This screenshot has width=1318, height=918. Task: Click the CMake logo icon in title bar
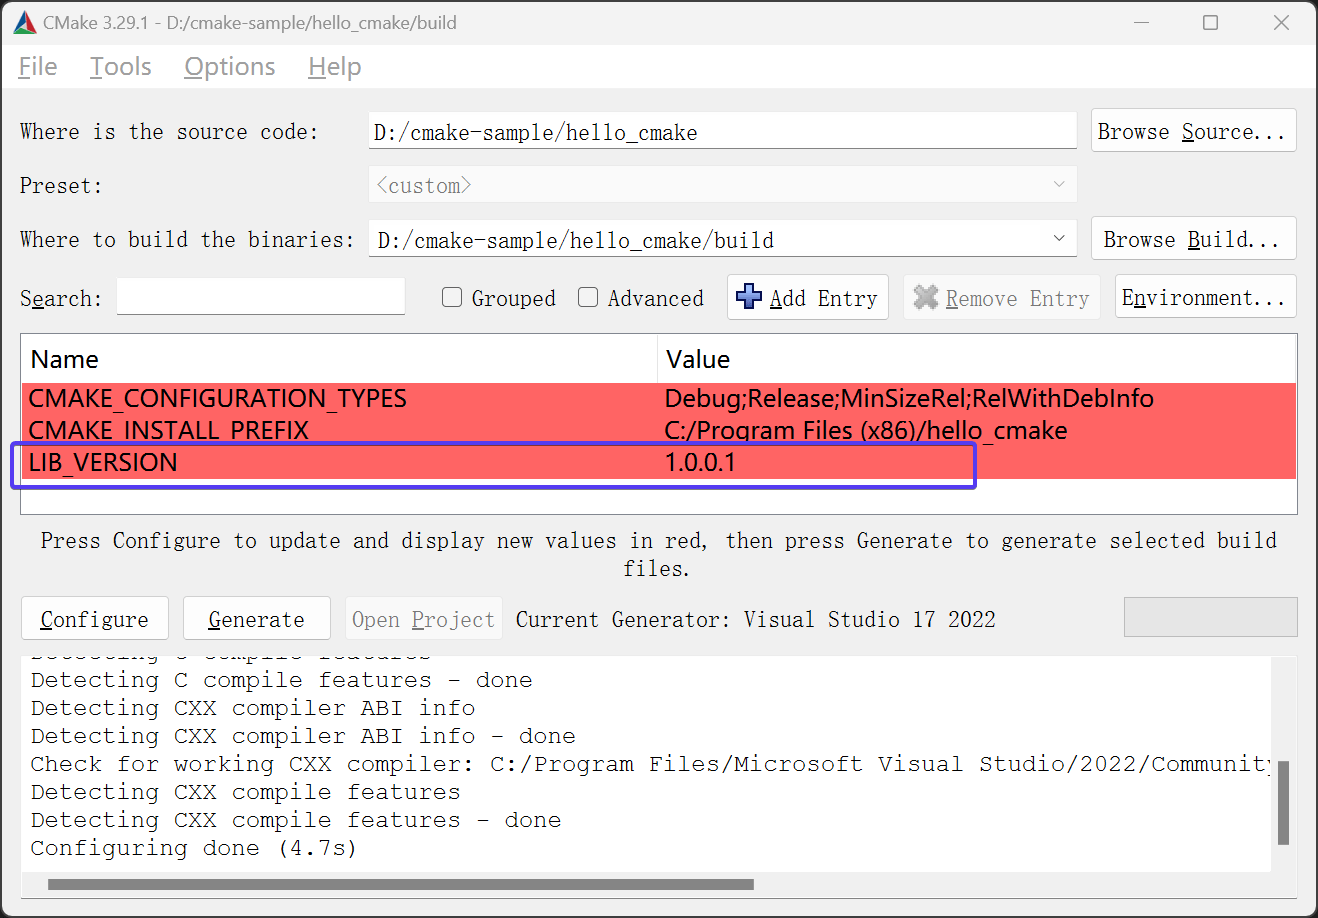click(25, 22)
